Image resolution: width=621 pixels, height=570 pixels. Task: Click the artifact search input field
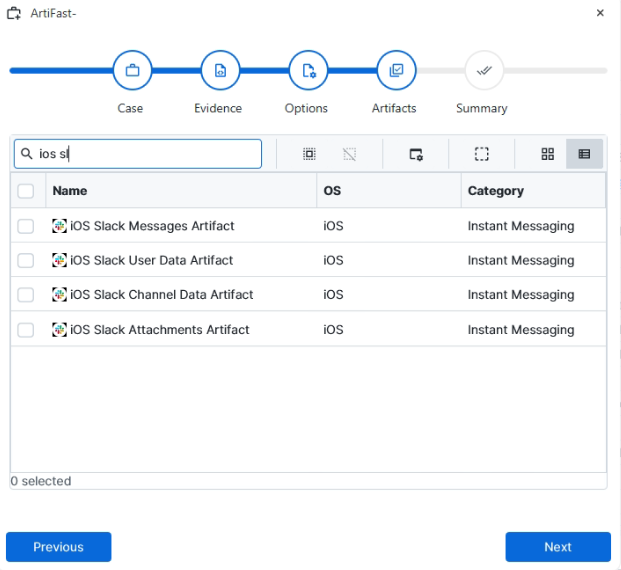click(x=138, y=154)
